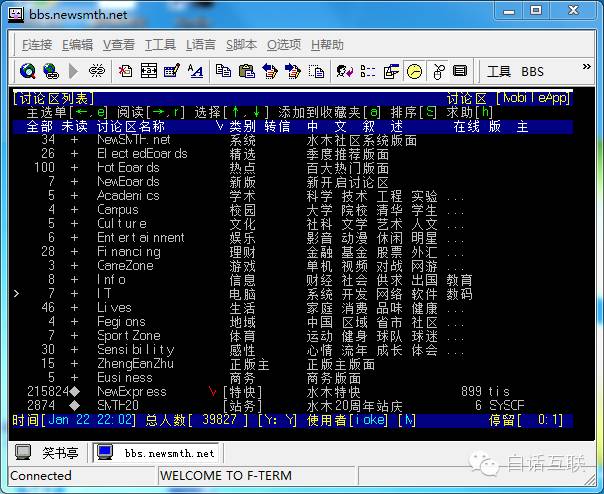Click the GameZone board row
Screen dimensions: 604x494
point(293,265)
